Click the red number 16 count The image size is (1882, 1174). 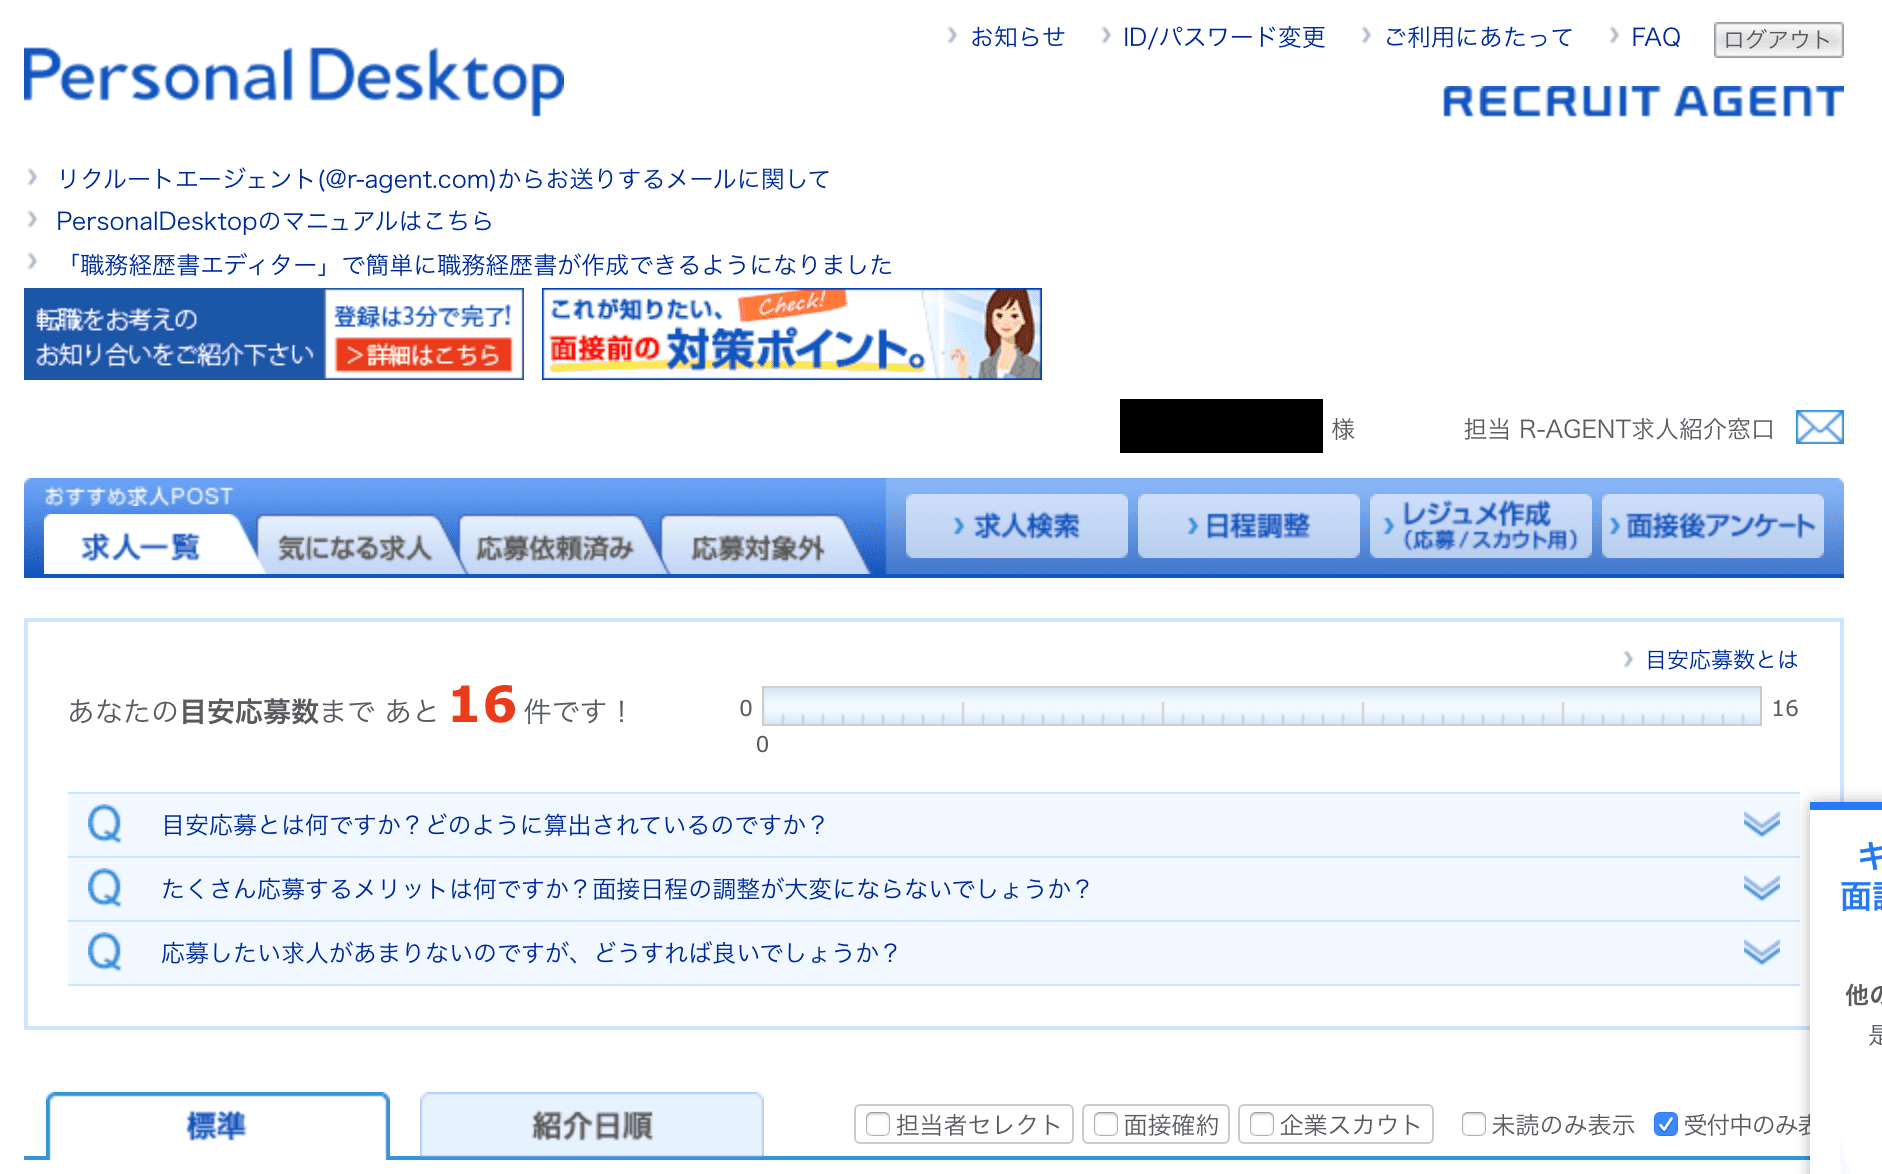pyautogui.click(x=482, y=704)
